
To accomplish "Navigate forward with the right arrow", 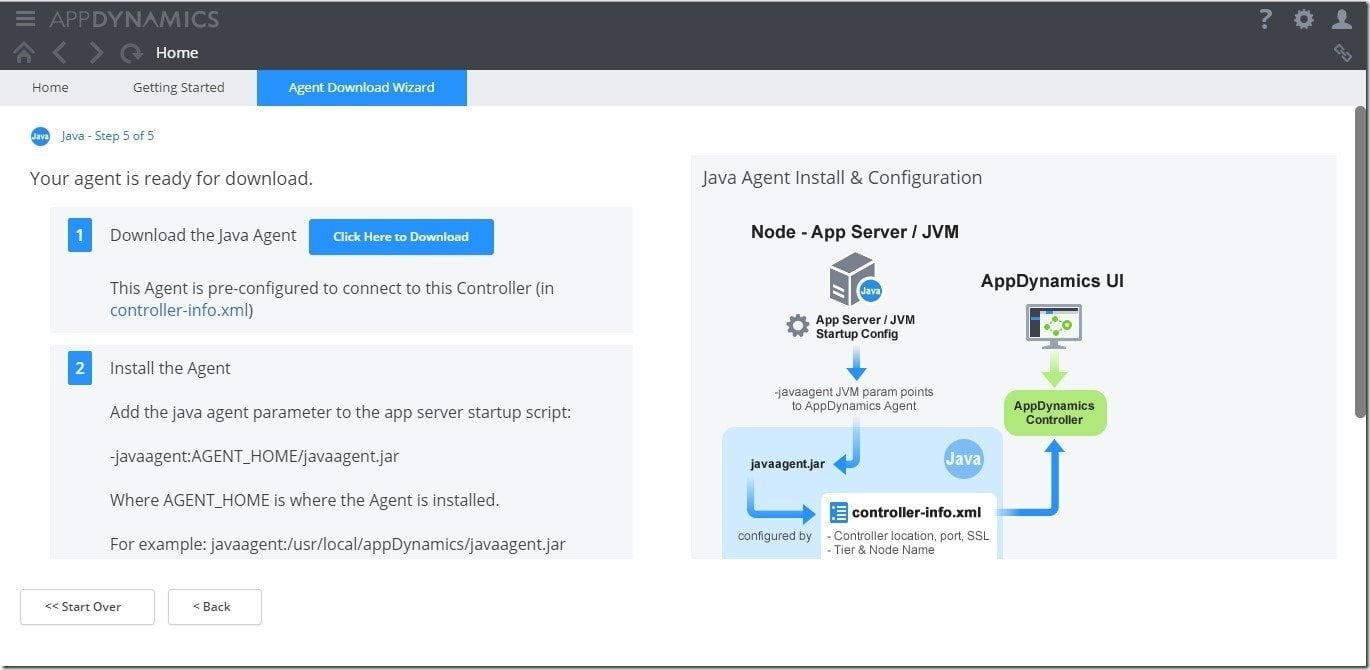I will click(96, 53).
